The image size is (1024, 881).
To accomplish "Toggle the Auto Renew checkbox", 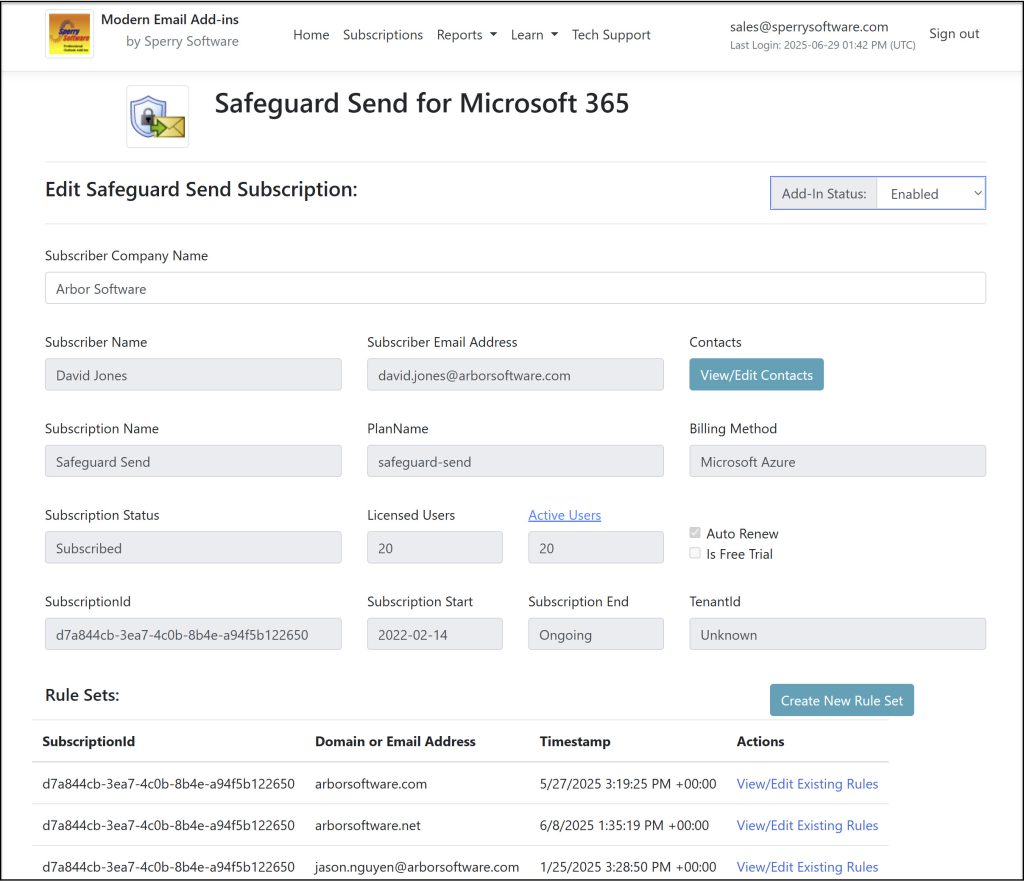I will coord(695,533).
